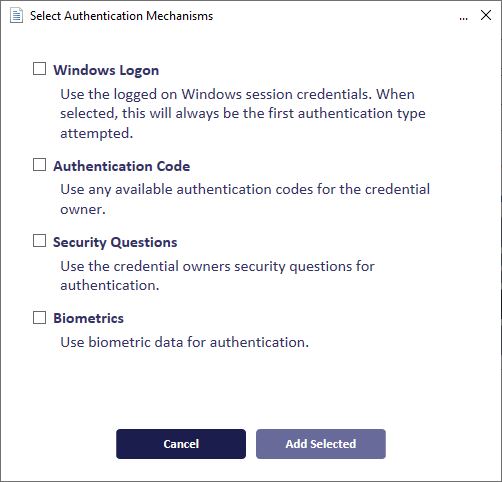Click the Biometrics heading label
Screen dimensions: 502x482
click(x=88, y=318)
